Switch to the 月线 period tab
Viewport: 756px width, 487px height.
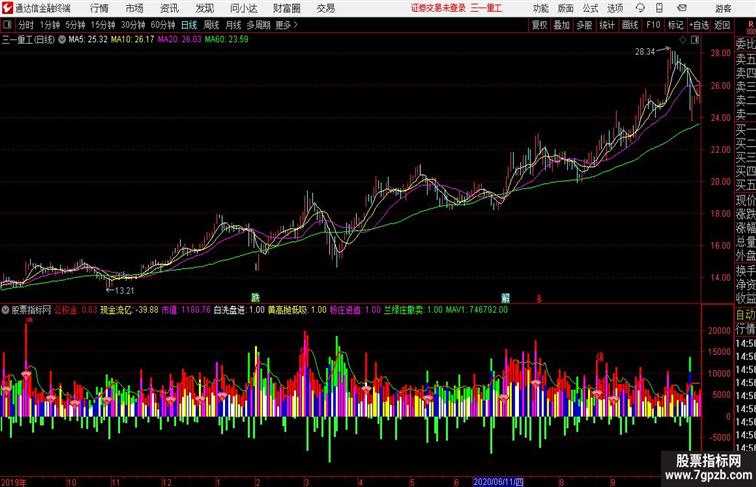tap(233, 25)
